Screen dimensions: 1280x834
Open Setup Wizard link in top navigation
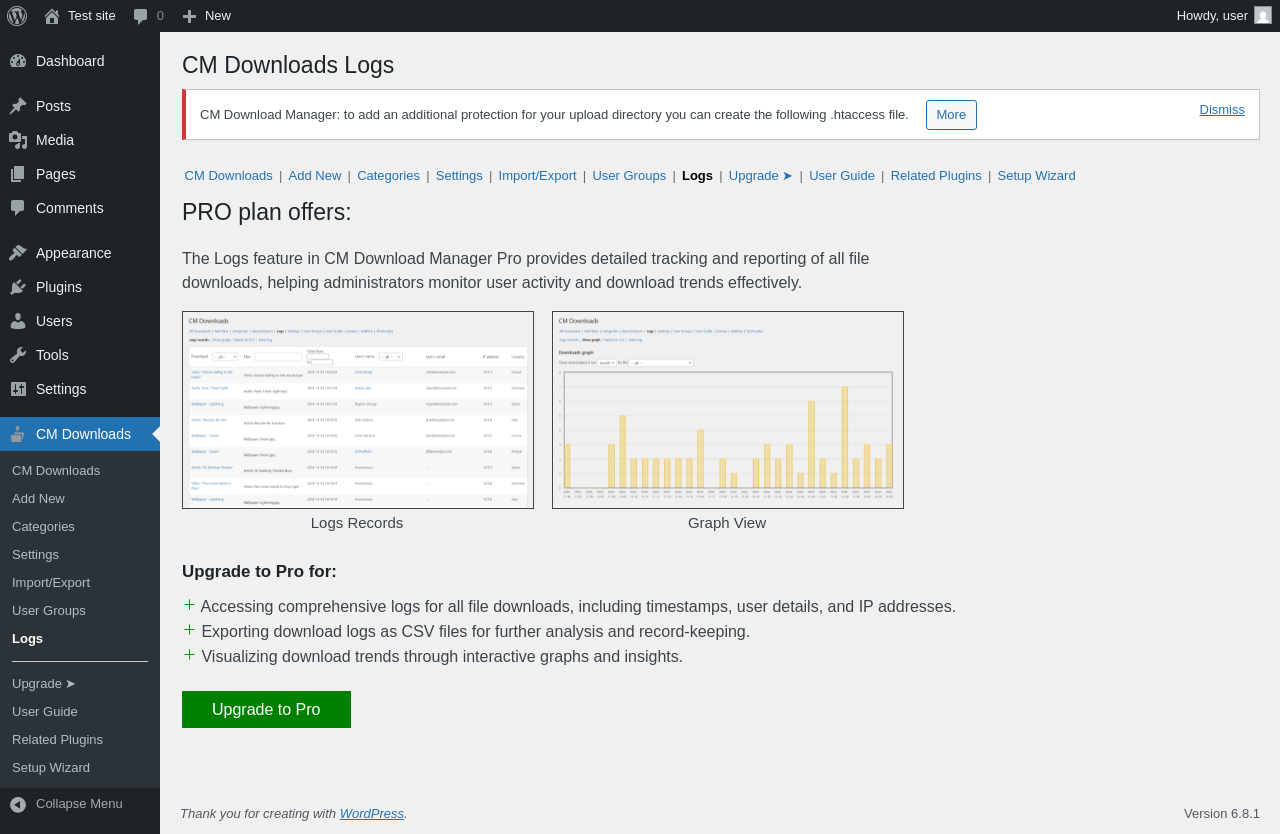pos(1036,175)
